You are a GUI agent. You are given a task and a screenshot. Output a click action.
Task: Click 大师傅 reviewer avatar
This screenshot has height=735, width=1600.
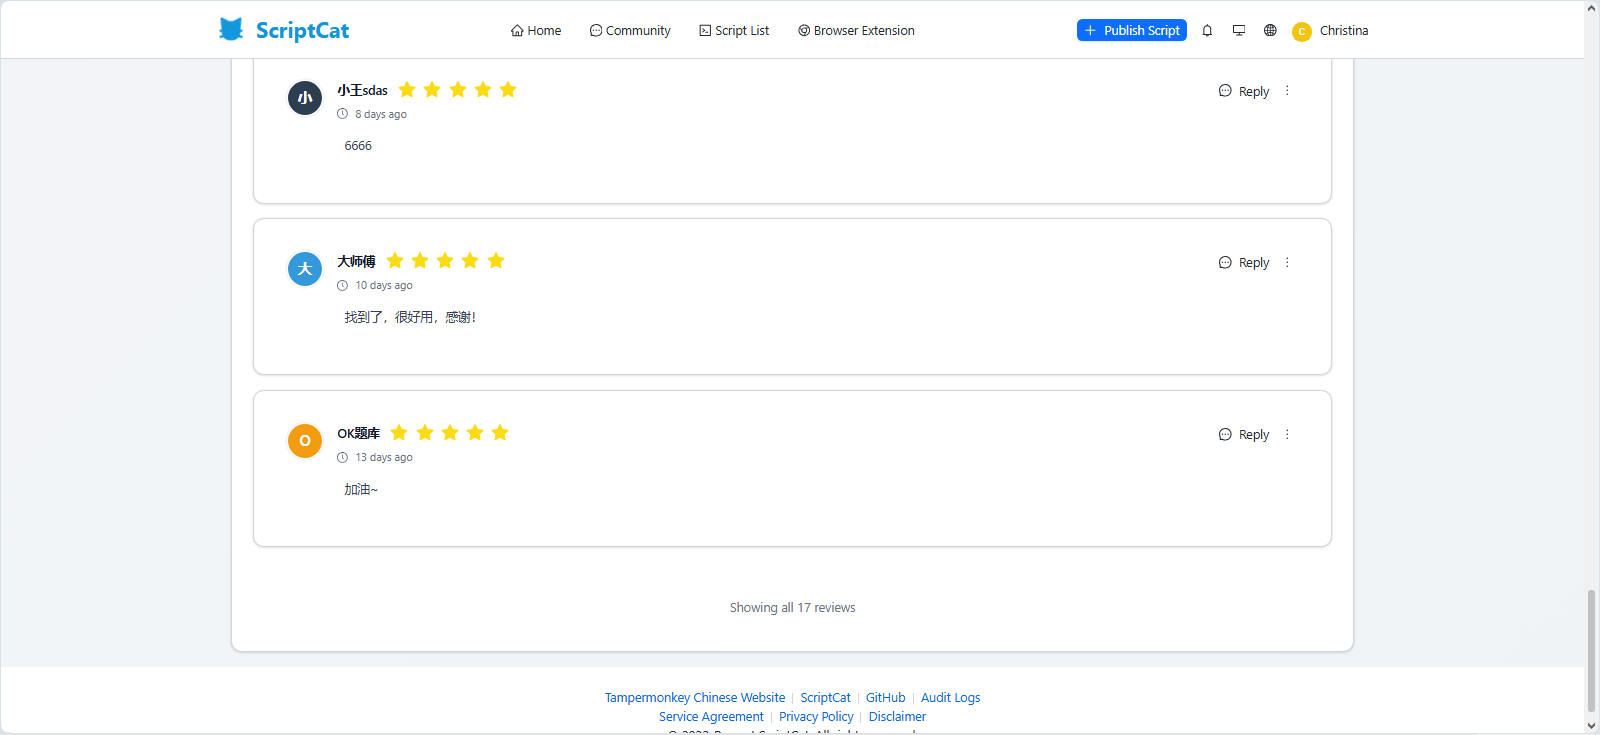coord(305,269)
